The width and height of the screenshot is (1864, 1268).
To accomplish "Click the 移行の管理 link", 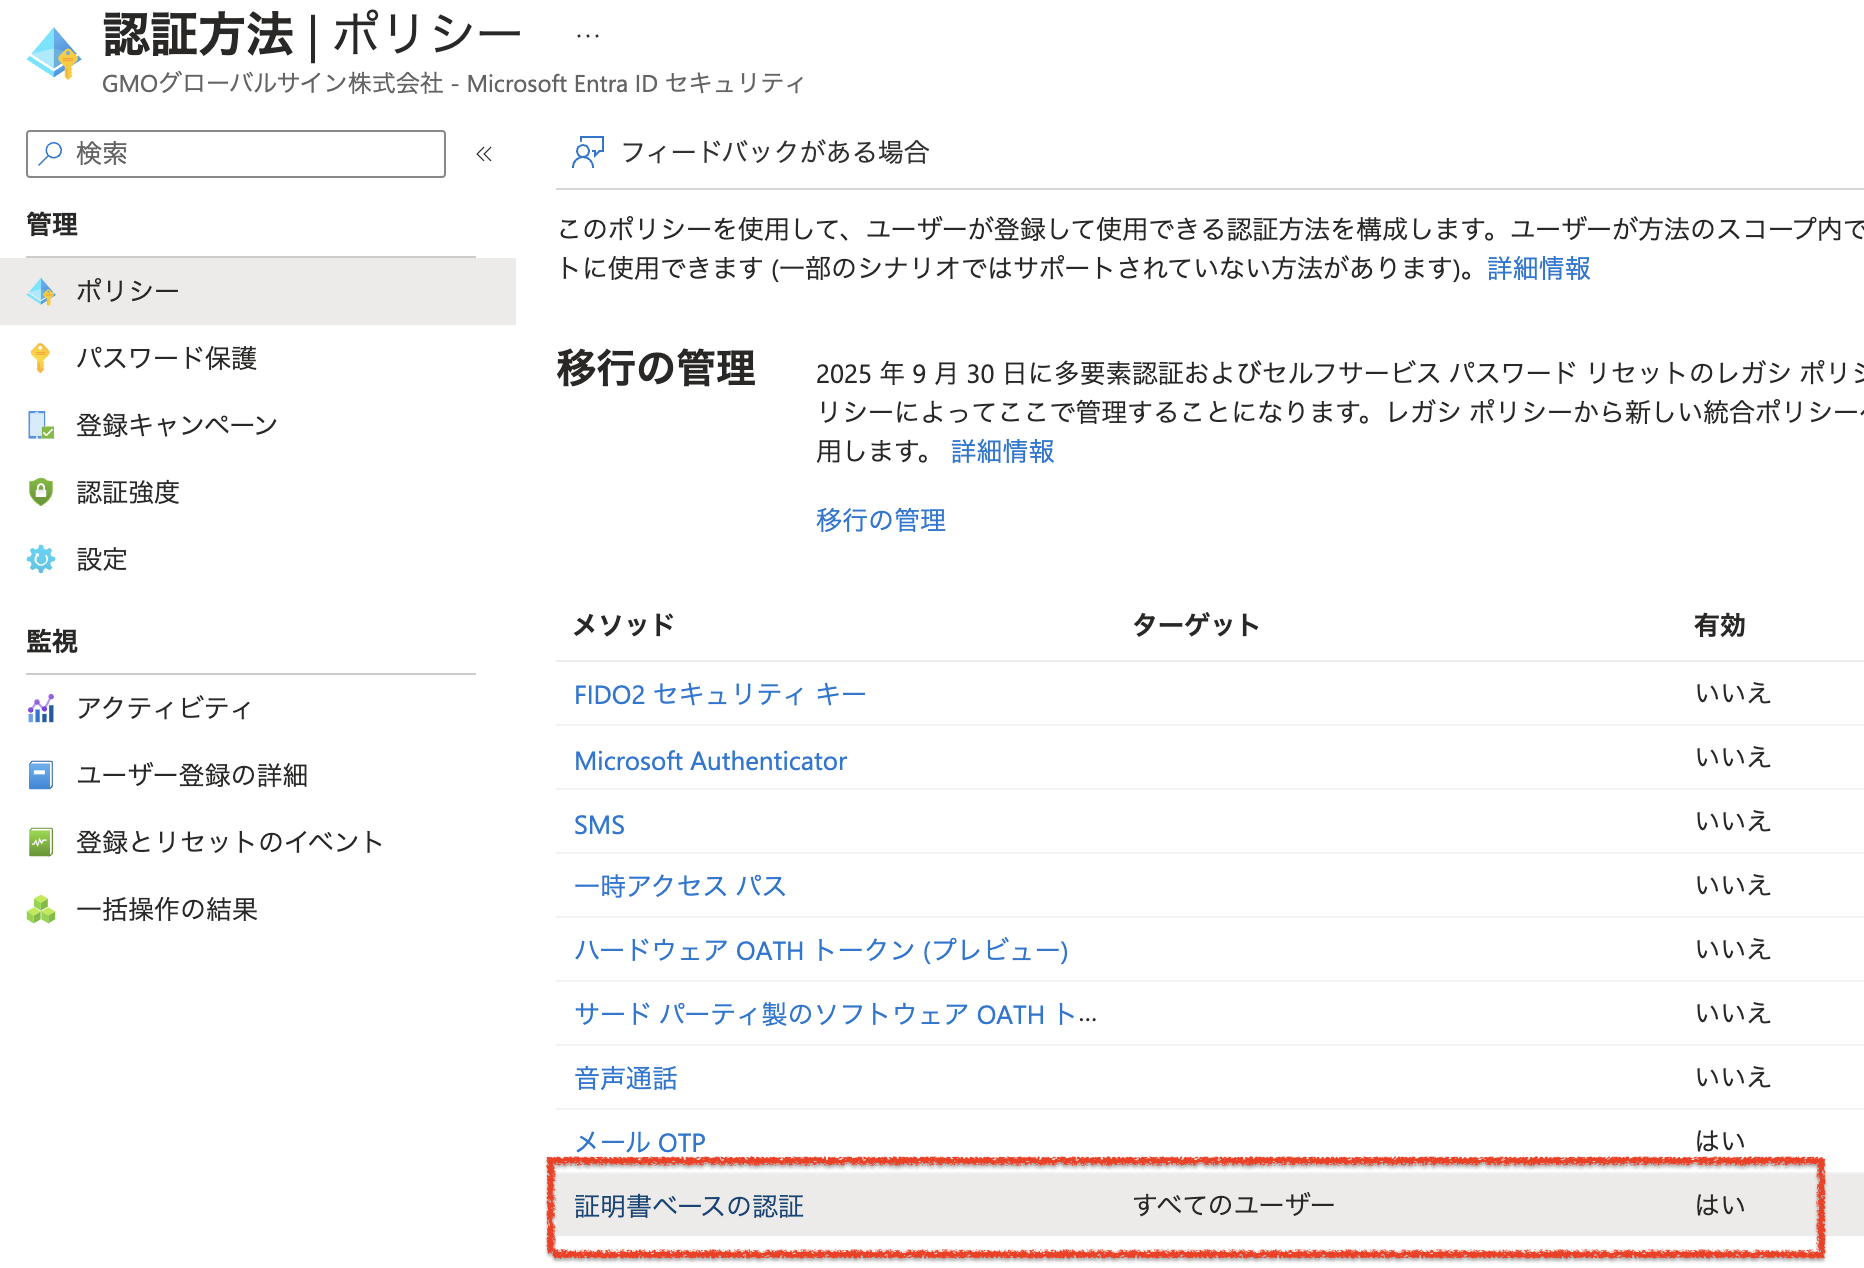I will coord(880,520).
